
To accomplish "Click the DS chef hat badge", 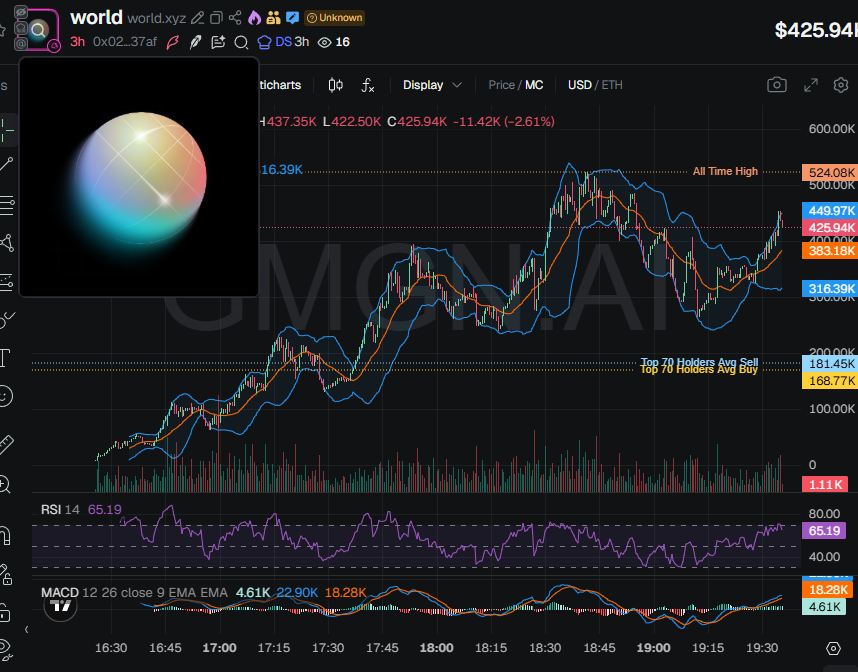I will click(x=274, y=42).
